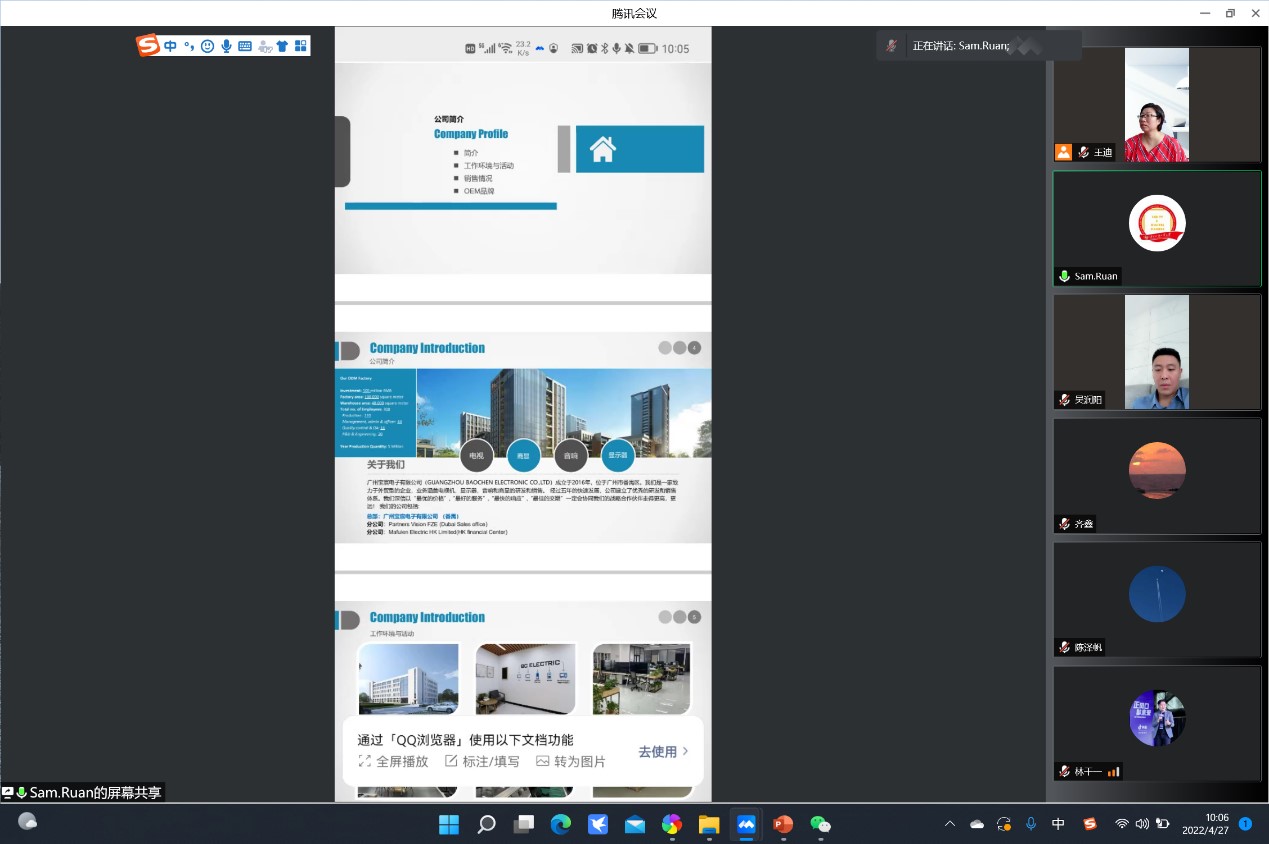This screenshot has height=844, width=1269.
Task: Click the 电视 circle on the slide
Action: coord(477,455)
